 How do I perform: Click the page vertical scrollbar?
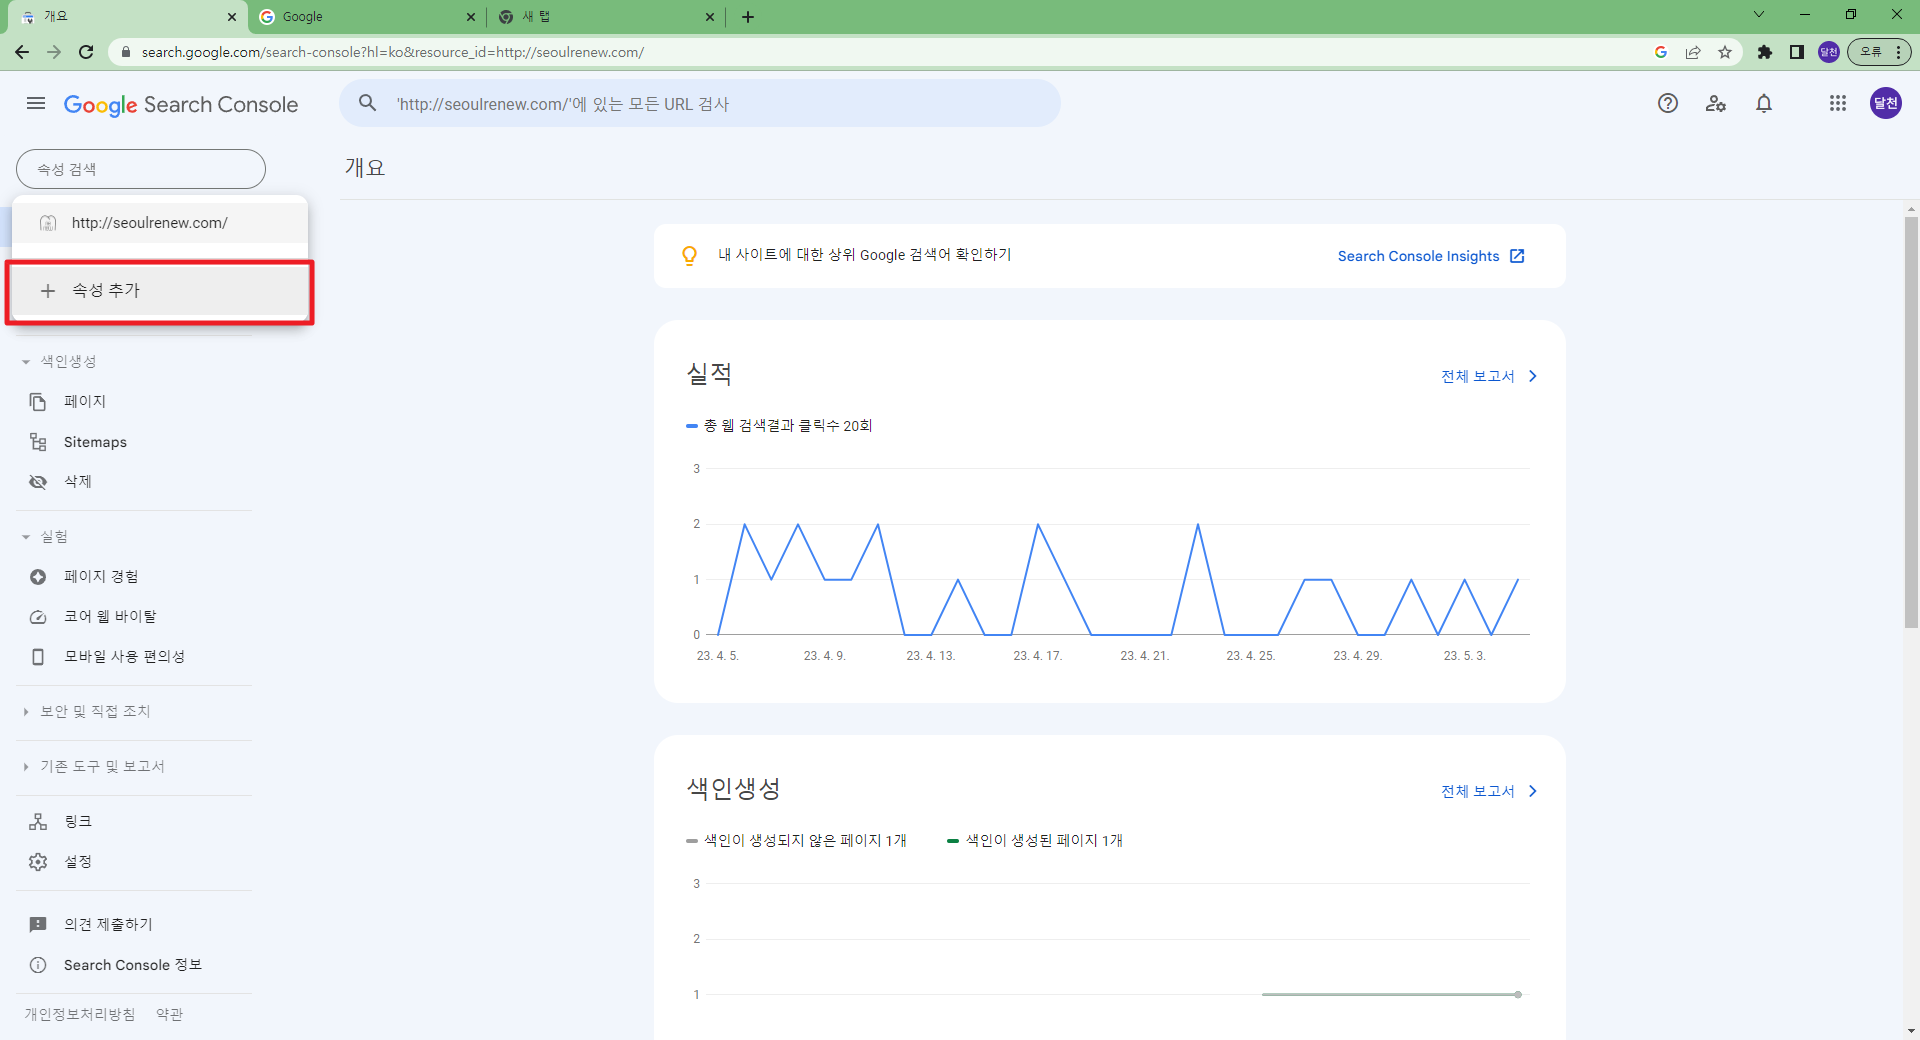click(1911, 420)
